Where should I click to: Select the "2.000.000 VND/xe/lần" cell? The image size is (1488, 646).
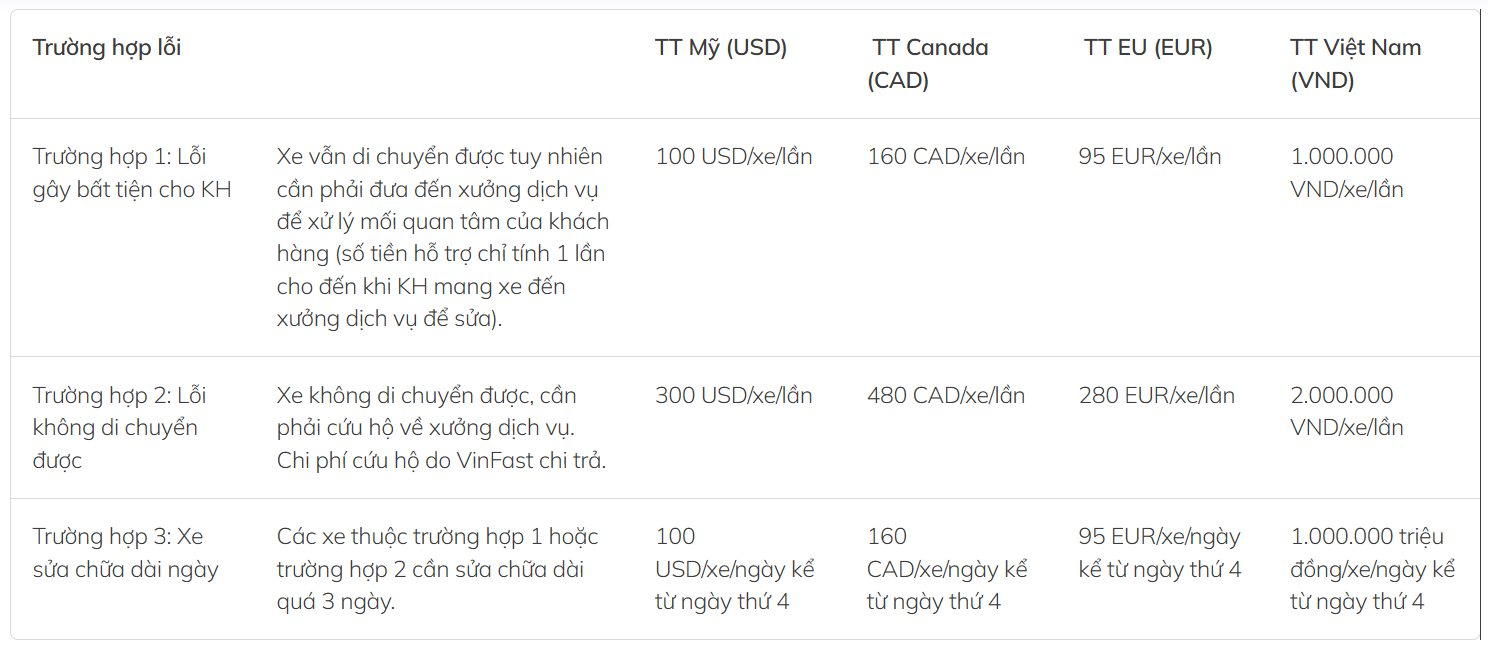tap(1347, 411)
